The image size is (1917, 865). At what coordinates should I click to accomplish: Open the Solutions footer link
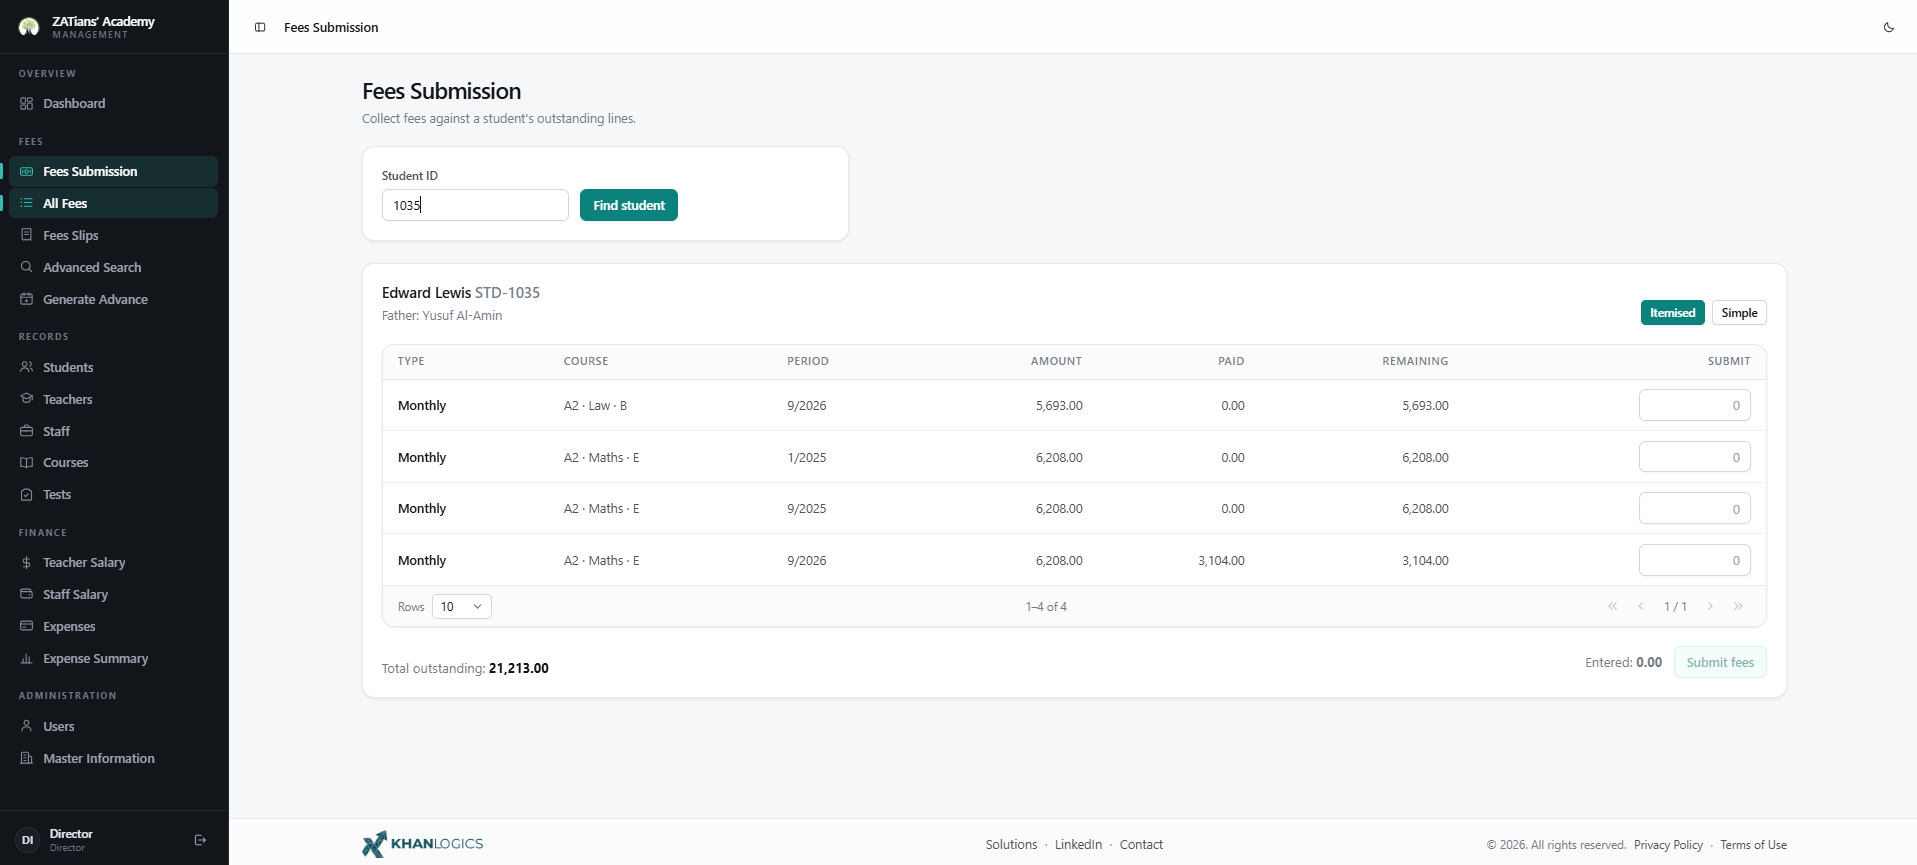coord(1011,845)
